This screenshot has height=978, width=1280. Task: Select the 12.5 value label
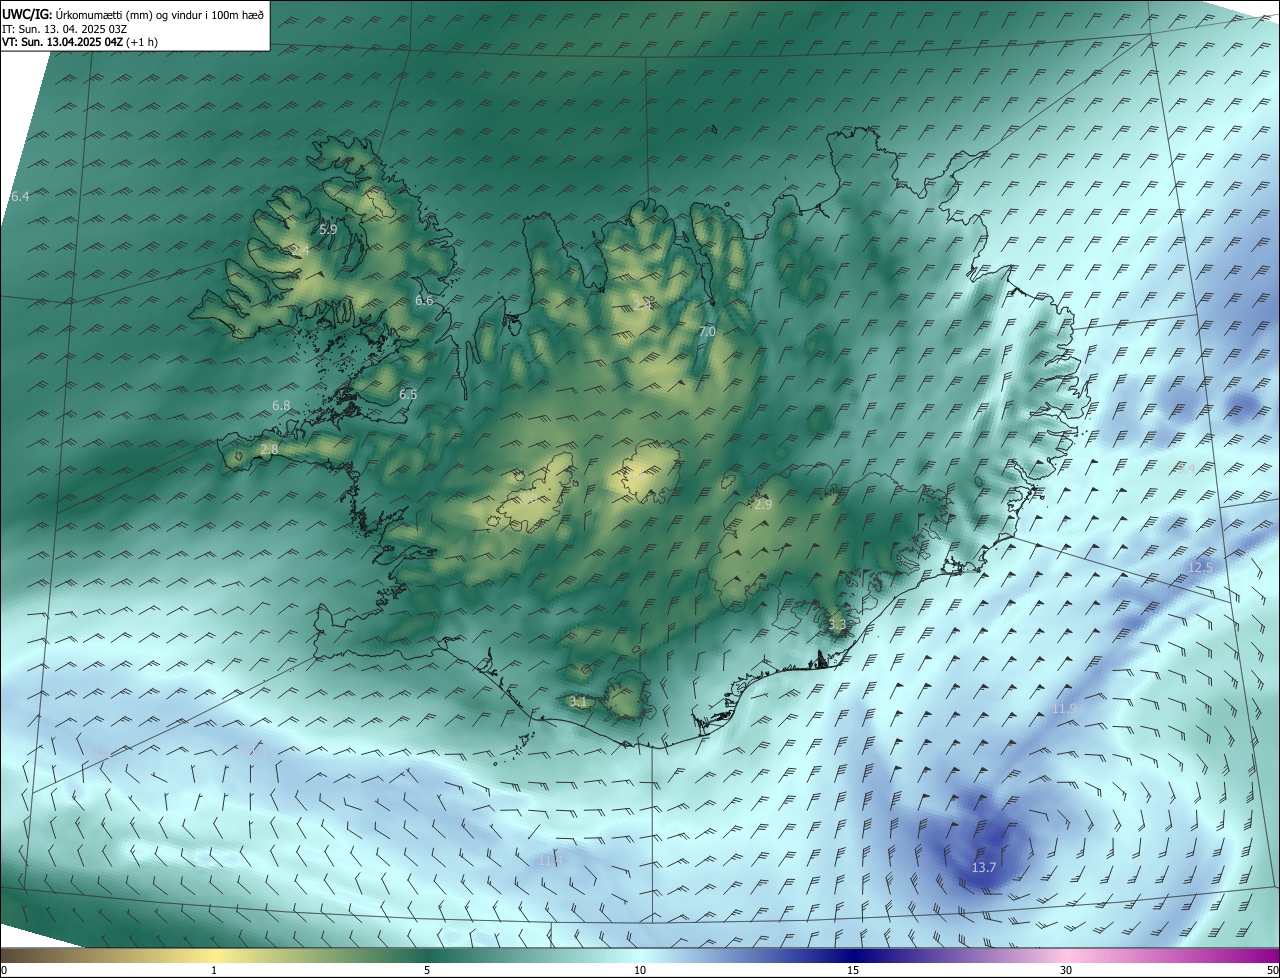pos(1200,567)
